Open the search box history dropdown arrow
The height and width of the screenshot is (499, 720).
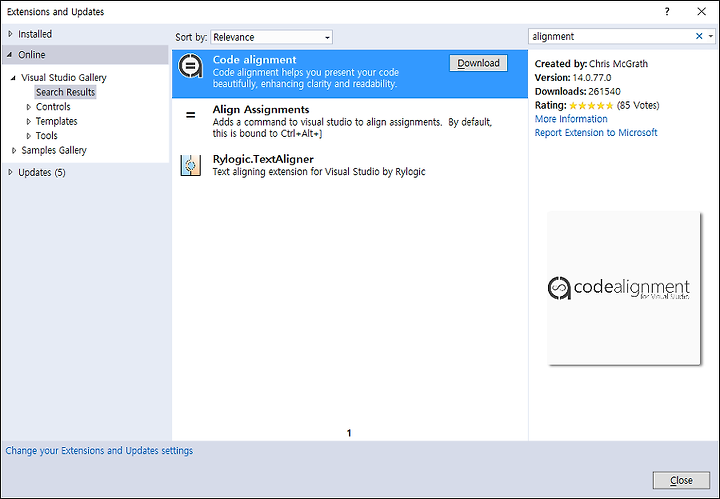[x=711, y=36]
